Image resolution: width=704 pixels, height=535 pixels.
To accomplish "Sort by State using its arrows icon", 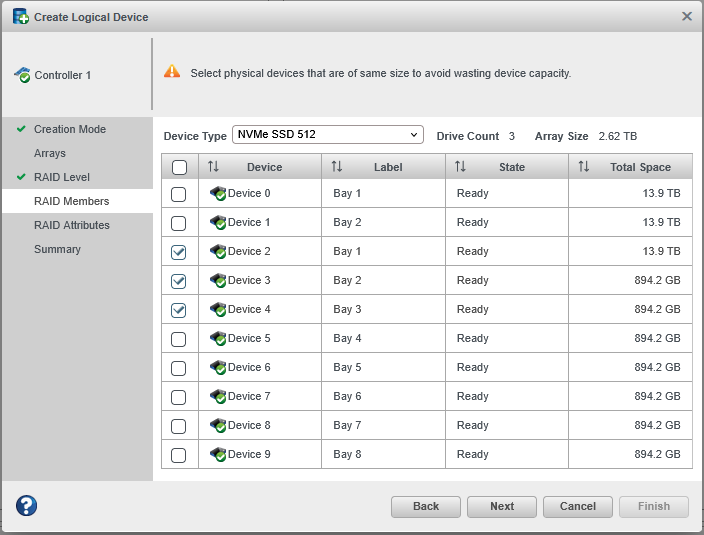I will [x=460, y=167].
